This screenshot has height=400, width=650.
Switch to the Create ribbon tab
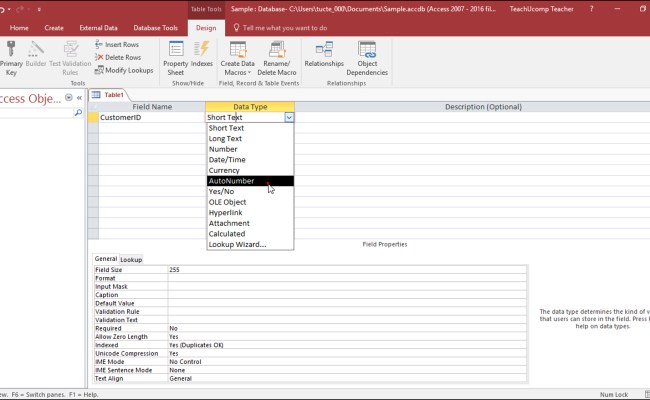(54, 28)
